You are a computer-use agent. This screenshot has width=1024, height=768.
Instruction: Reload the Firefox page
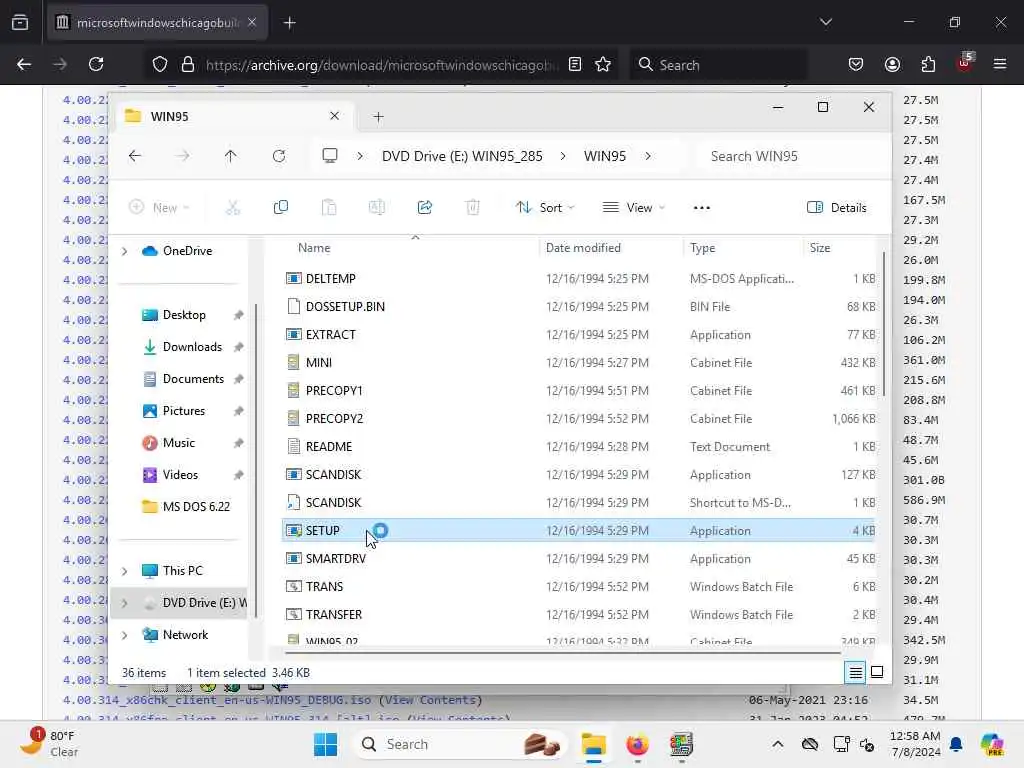point(96,64)
